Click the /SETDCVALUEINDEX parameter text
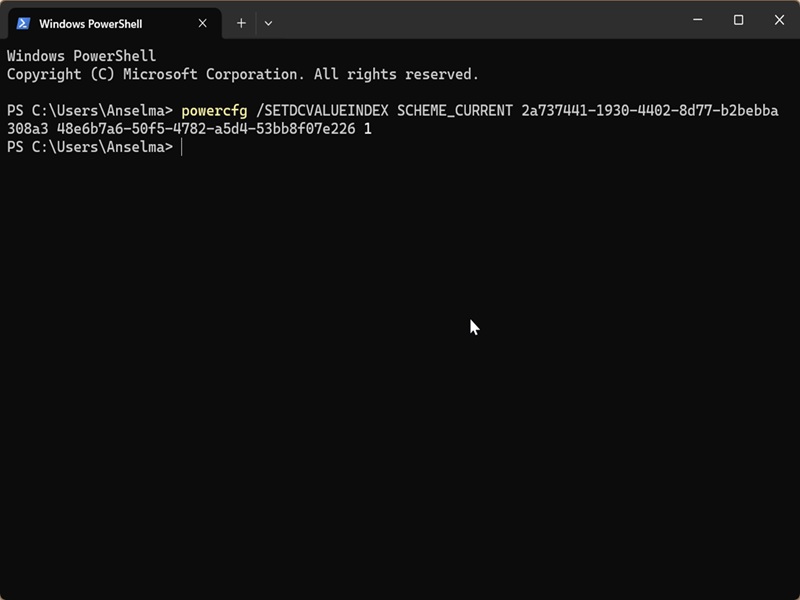The image size is (800, 600). tap(322, 111)
